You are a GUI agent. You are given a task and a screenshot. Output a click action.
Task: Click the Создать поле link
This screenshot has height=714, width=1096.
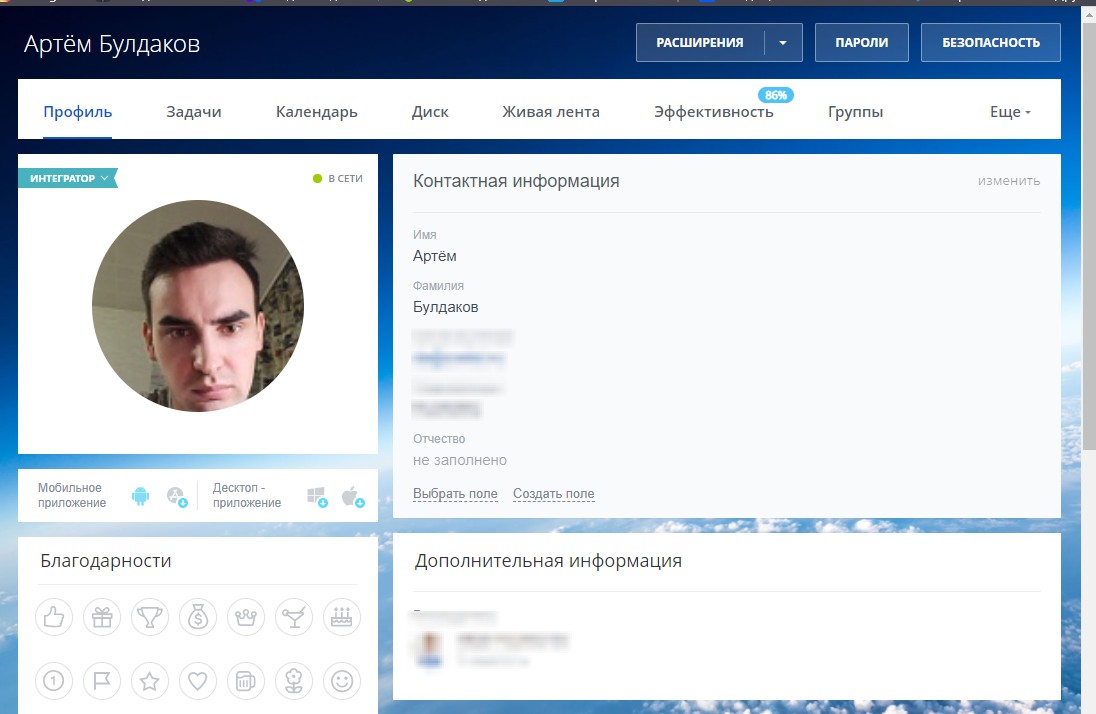[554, 494]
